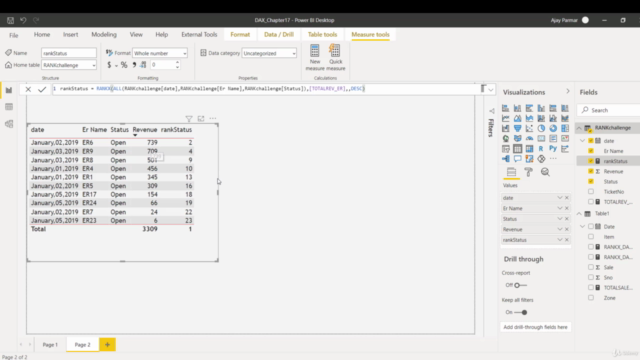Uncheck the Status field checkbox
Image resolution: width=640 pixels, height=360 pixels.
591,182
